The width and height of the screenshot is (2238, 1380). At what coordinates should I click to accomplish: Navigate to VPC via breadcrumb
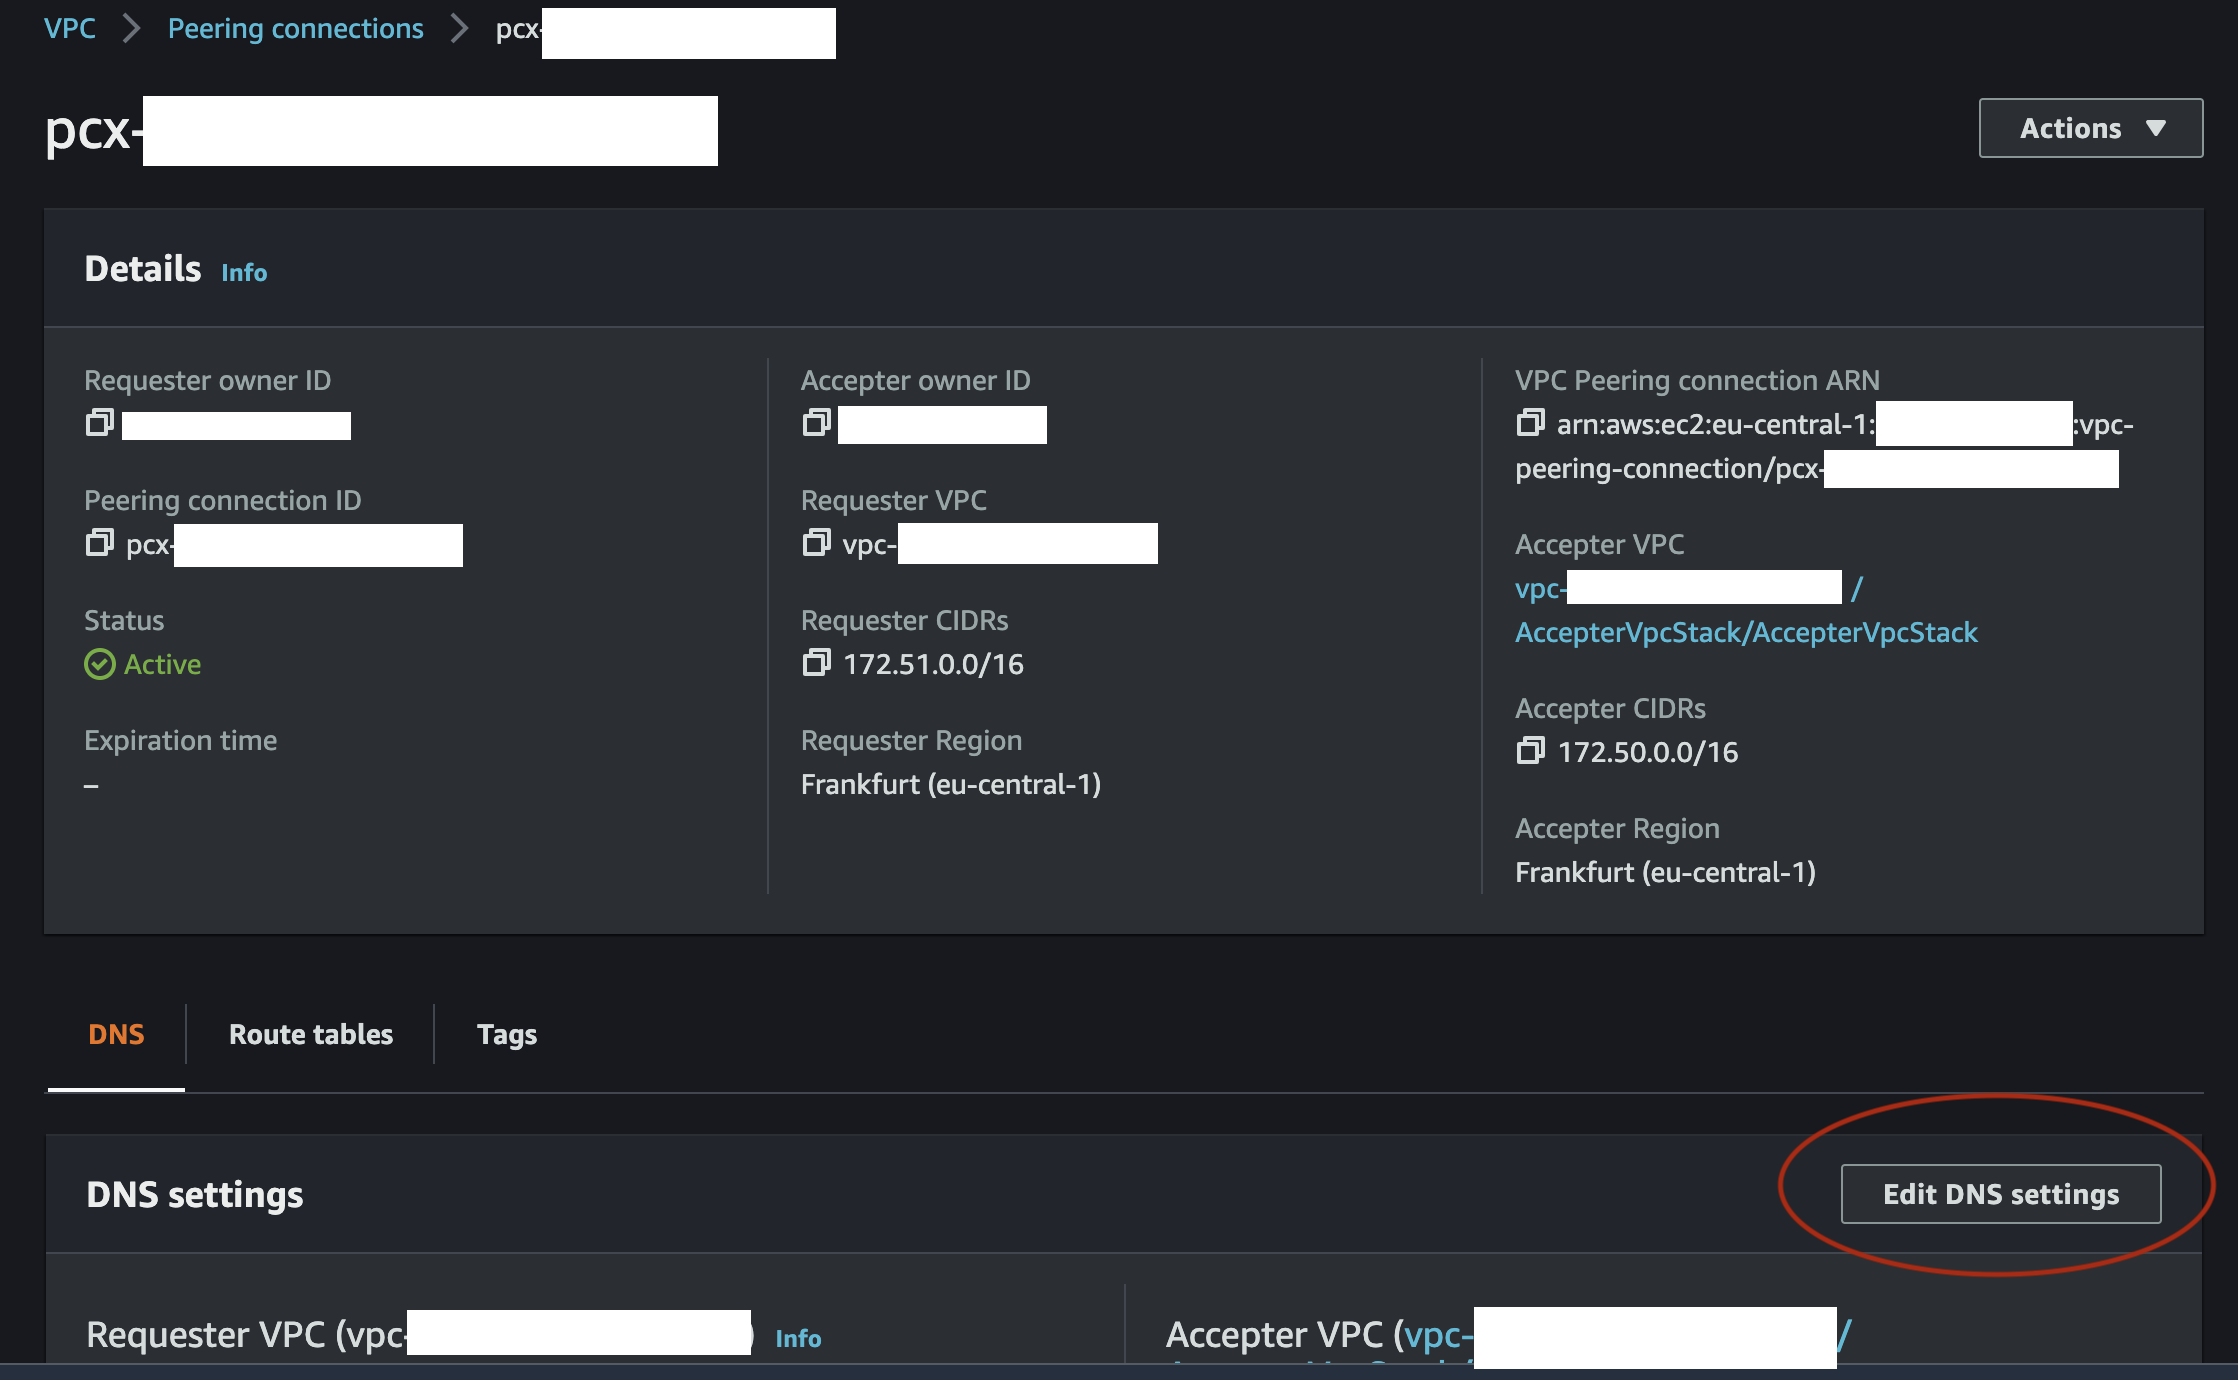tap(69, 28)
